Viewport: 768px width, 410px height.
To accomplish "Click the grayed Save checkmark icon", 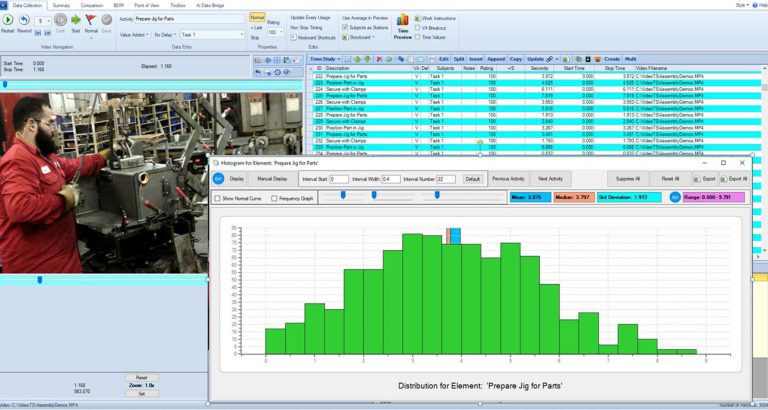I will tap(106, 20).
